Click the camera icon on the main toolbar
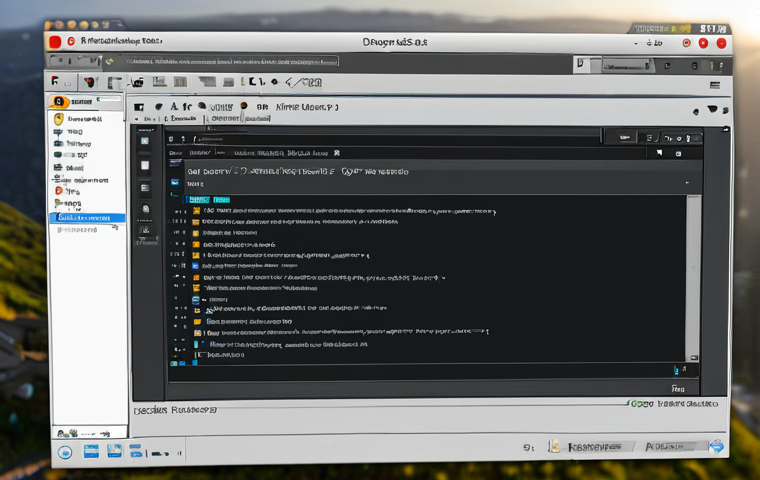 pyautogui.click(x=138, y=83)
